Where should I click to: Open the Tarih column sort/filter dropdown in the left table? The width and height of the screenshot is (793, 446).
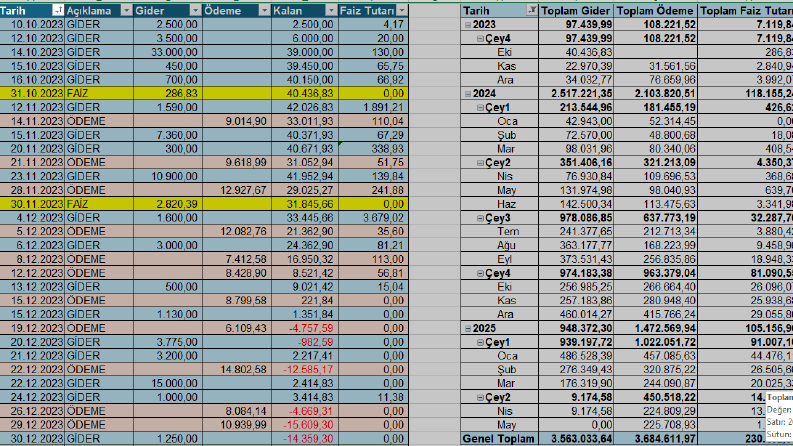point(58,11)
